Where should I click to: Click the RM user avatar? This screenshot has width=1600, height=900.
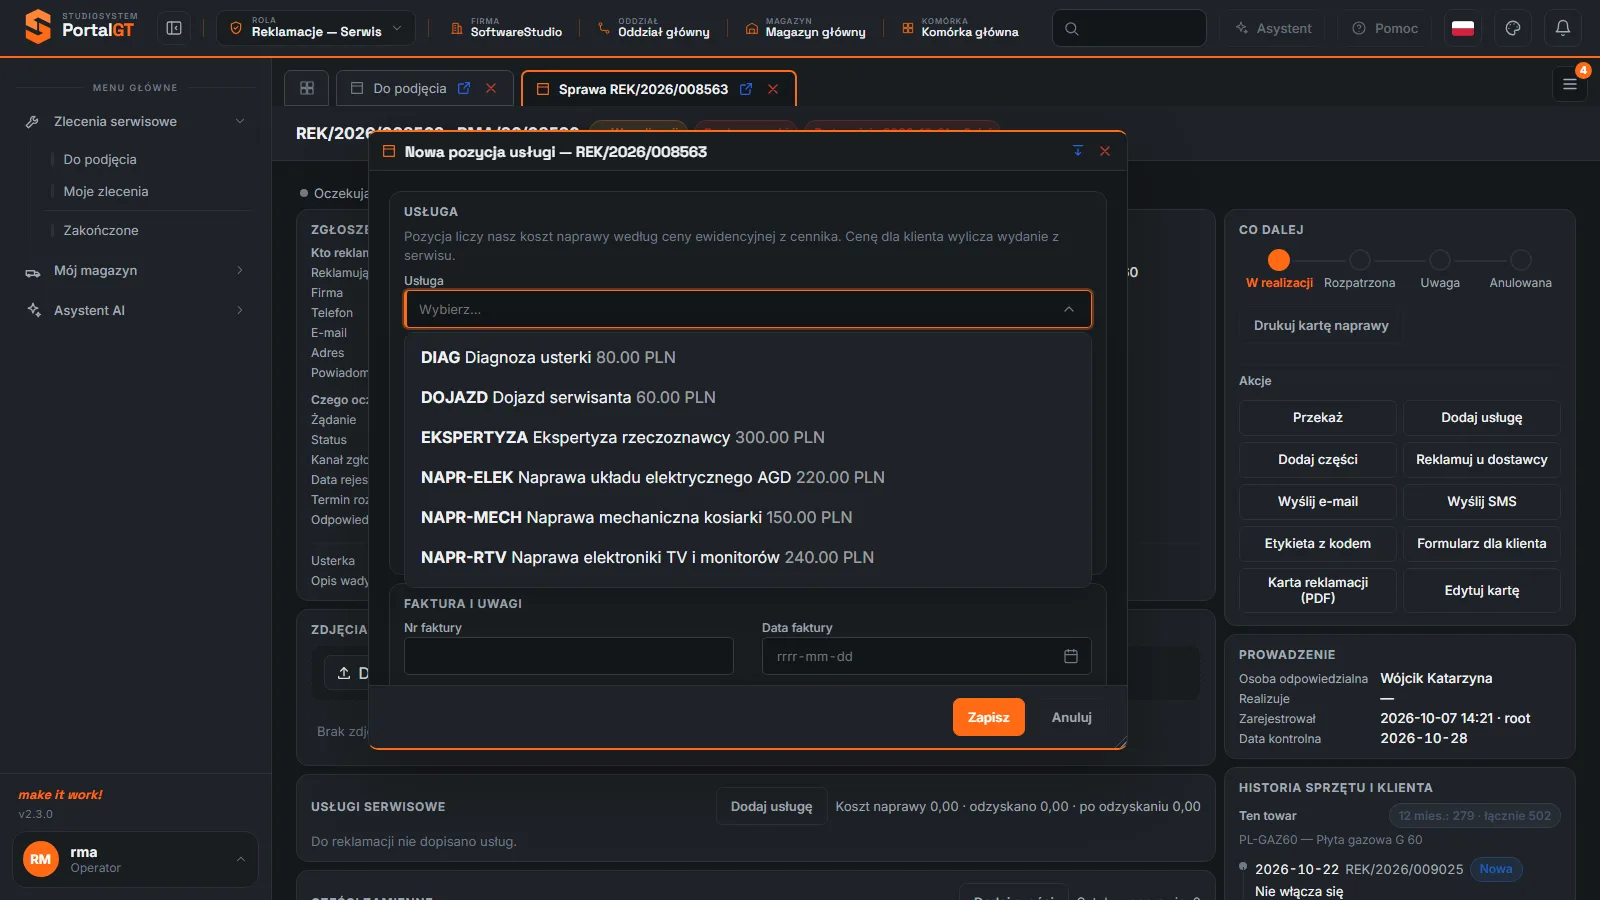(x=41, y=859)
